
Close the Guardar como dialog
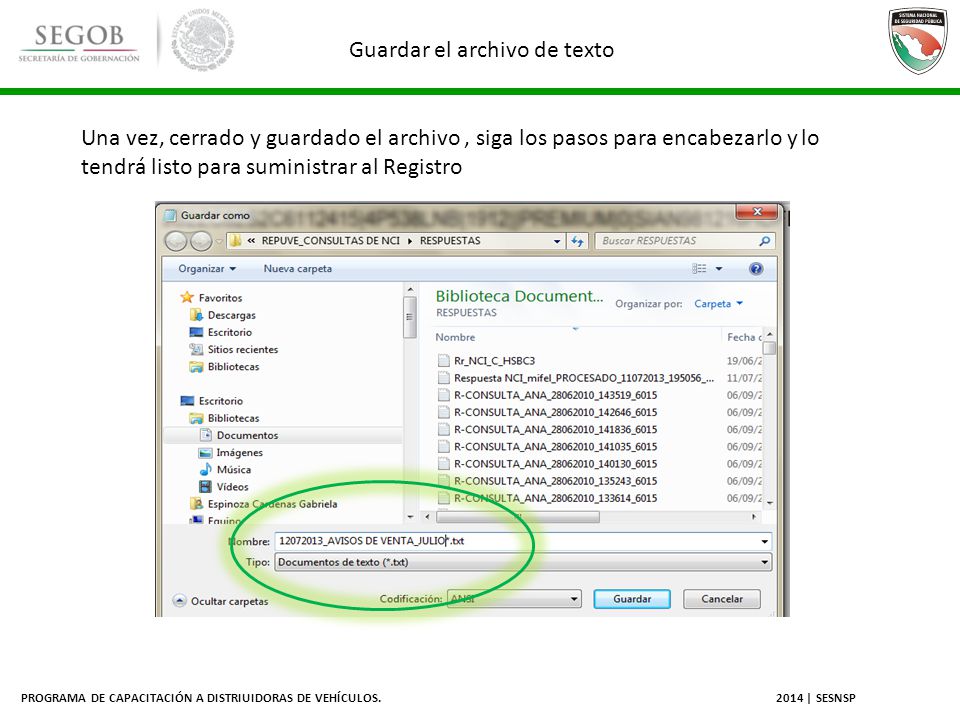(x=757, y=212)
